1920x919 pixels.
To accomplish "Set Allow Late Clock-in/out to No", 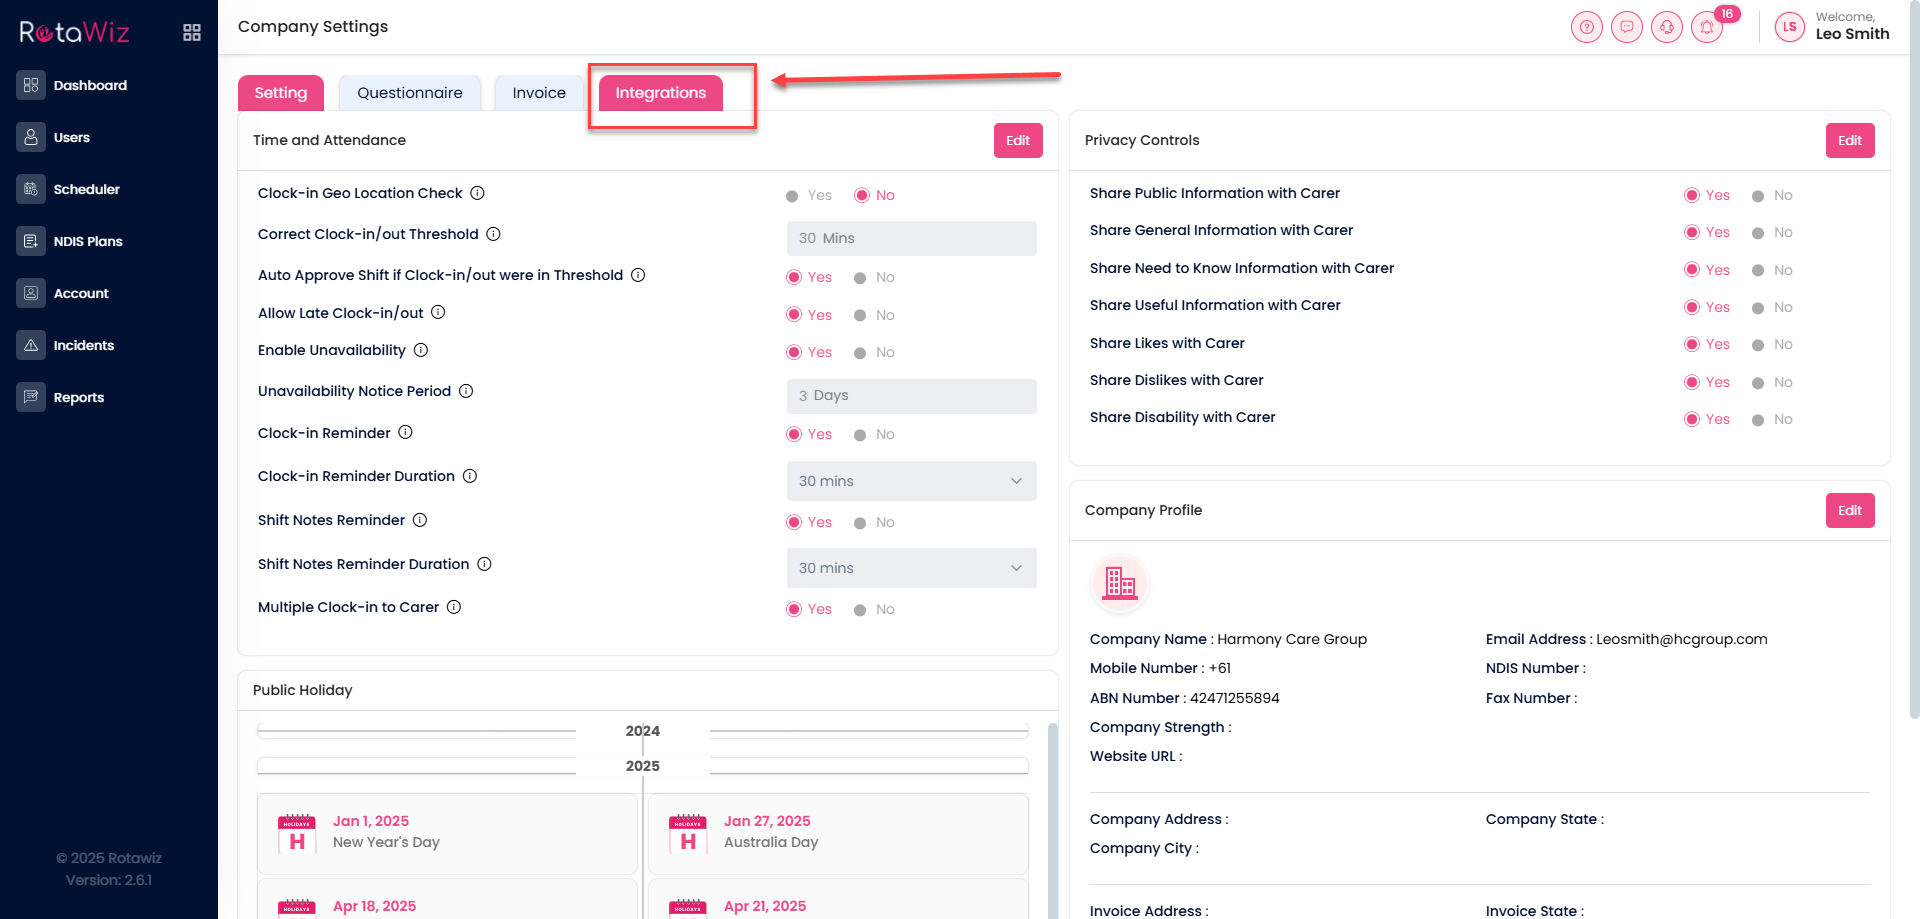I will [x=860, y=316].
